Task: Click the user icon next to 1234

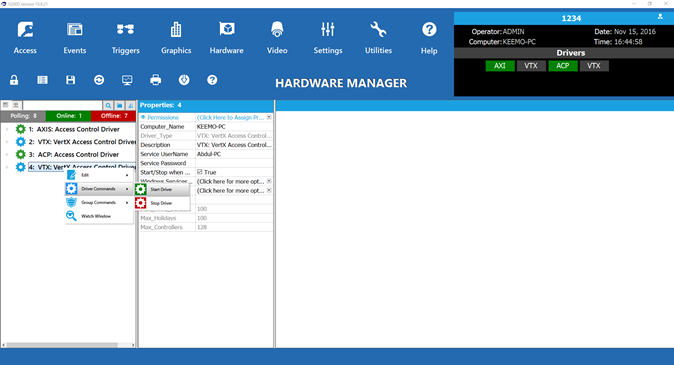Action: coord(660,17)
